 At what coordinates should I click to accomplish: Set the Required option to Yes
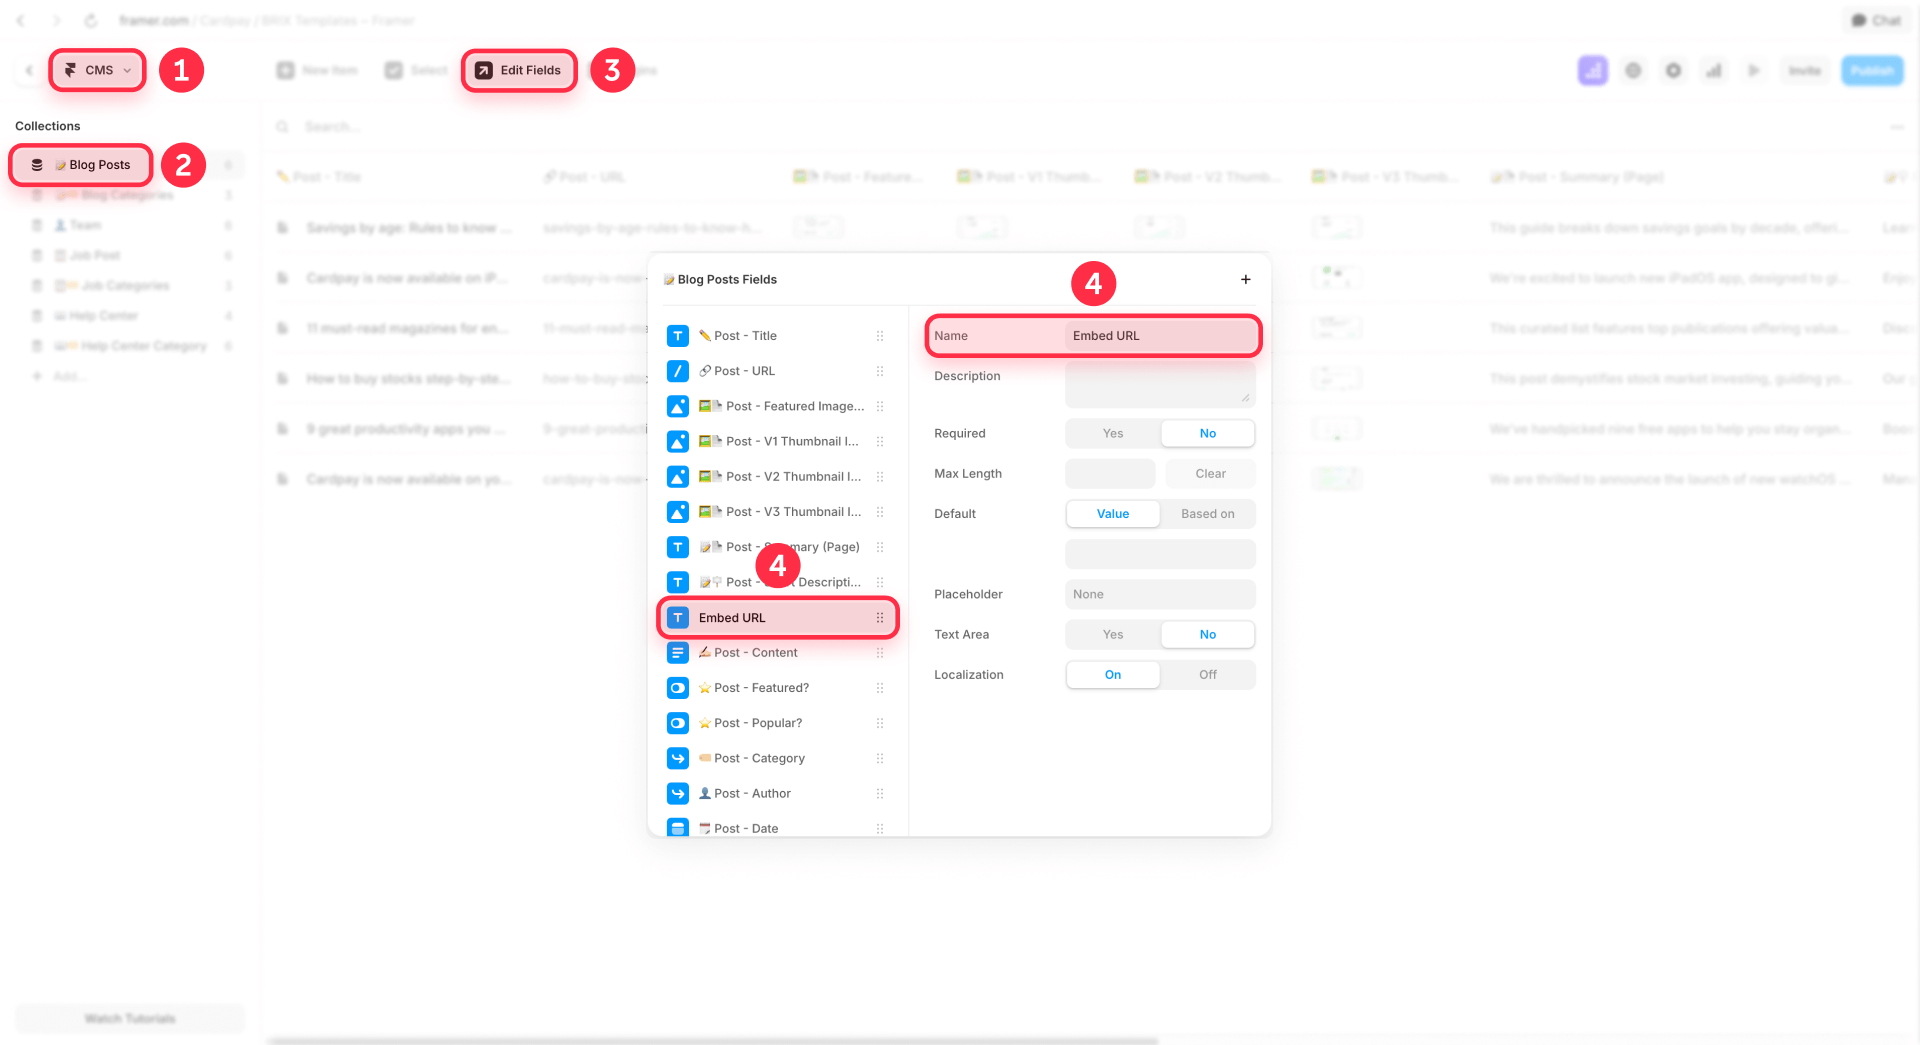(x=1112, y=433)
